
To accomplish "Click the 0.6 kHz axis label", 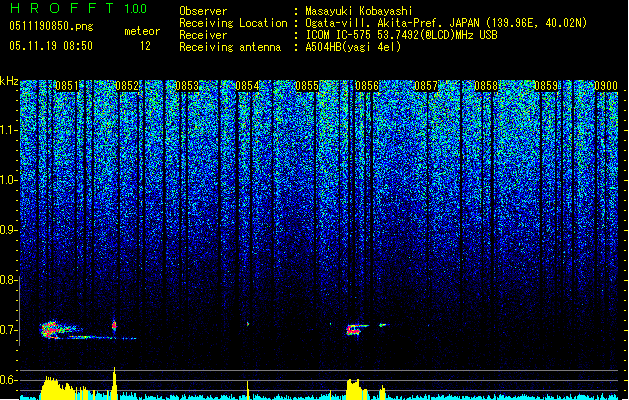I will (9, 380).
